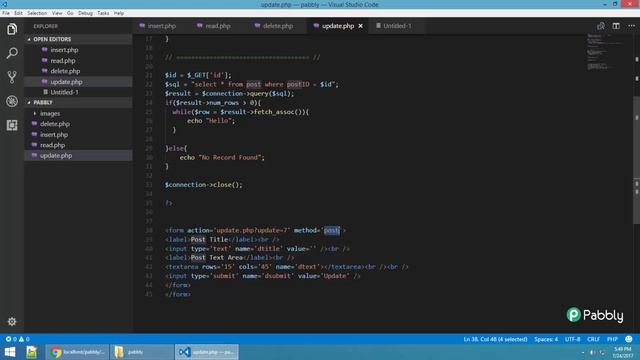This screenshot has height=360, width=640.
Task: Click the Visual Studio Code taskbar item
Action: 207,352
